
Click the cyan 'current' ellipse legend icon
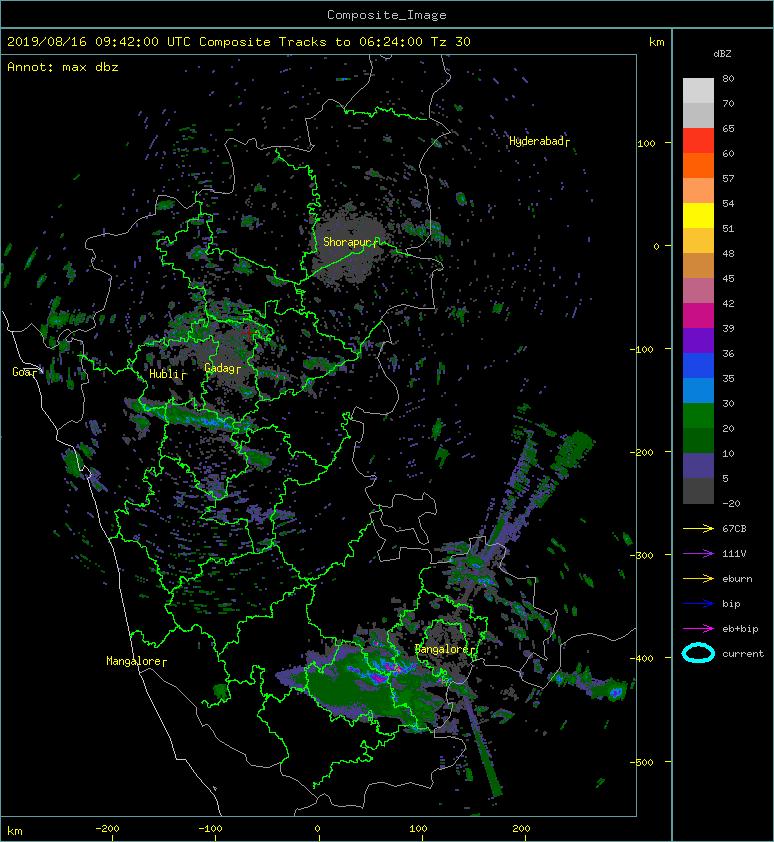698,654
